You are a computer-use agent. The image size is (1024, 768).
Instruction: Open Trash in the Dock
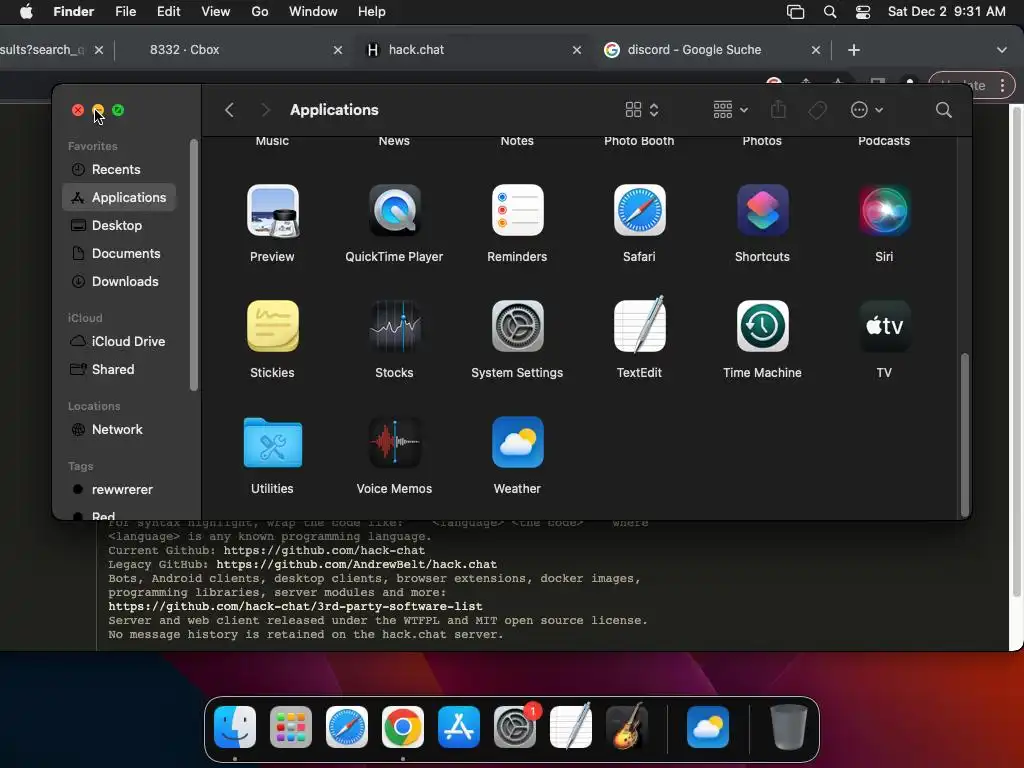point(788,727)
